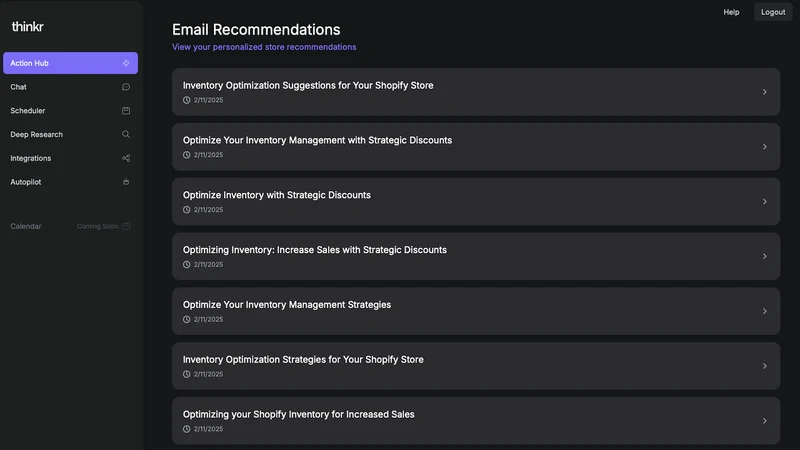Open 'Optimize Your Inventory Management Strategies' email
Viewport: 800px width, 450px height.
476,311
